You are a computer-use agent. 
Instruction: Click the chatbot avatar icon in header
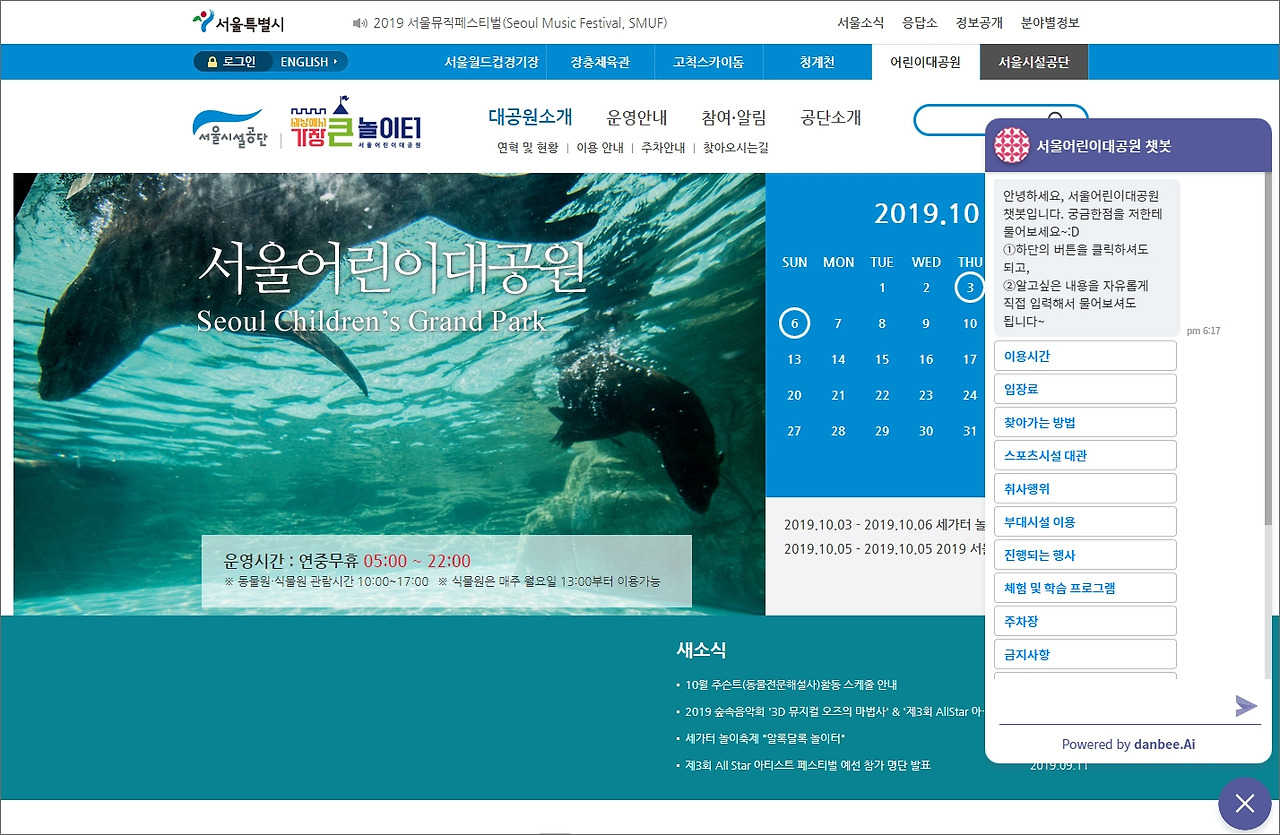[x=1011, y=146]
